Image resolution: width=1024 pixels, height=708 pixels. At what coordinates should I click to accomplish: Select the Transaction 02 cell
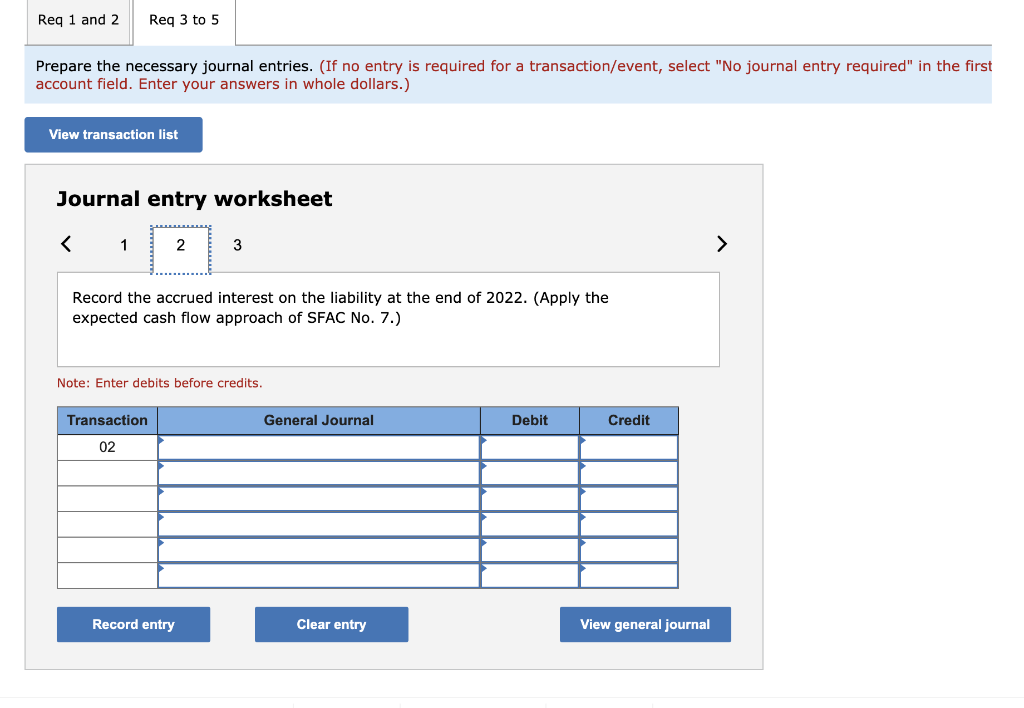(x=107, y=447)
